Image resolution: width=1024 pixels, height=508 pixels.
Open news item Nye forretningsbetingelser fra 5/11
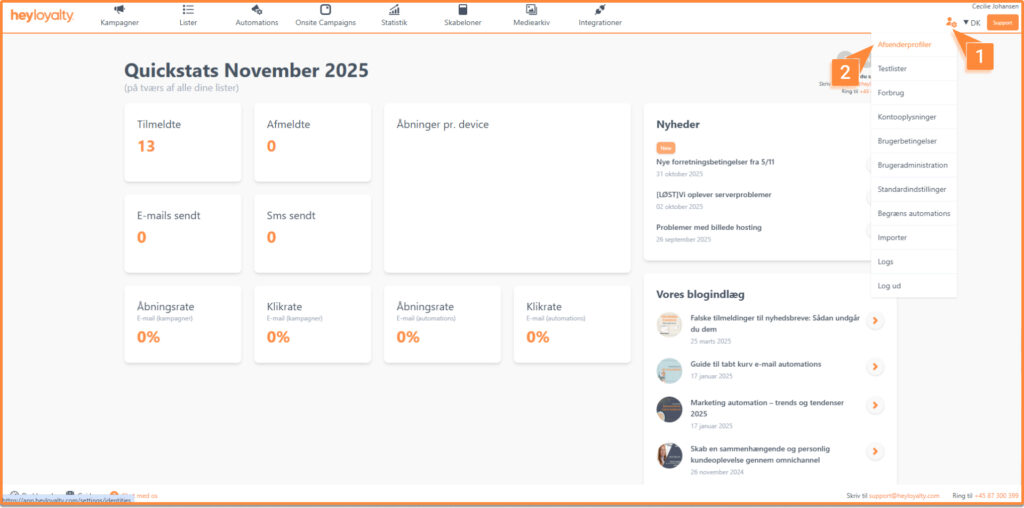click(x=715, y=162)
